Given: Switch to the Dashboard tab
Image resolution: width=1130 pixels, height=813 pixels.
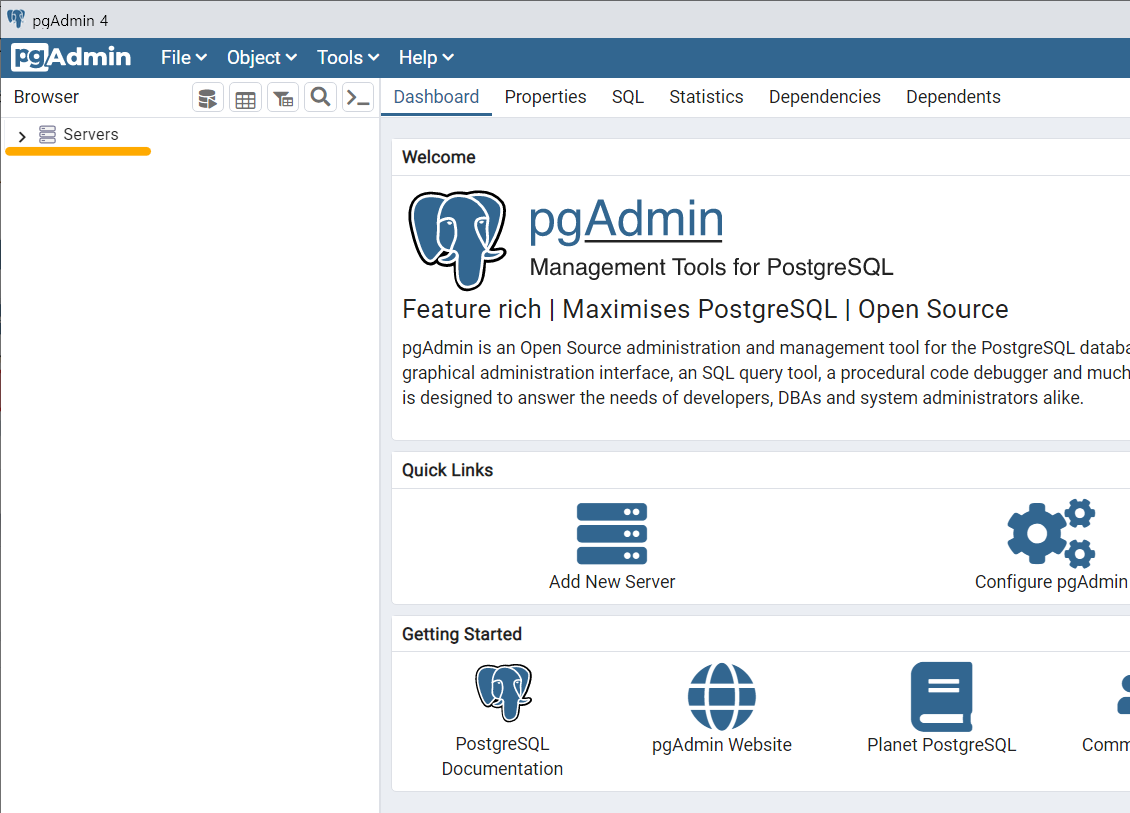Looking at the screenshot, I should (x=436, y=97).
